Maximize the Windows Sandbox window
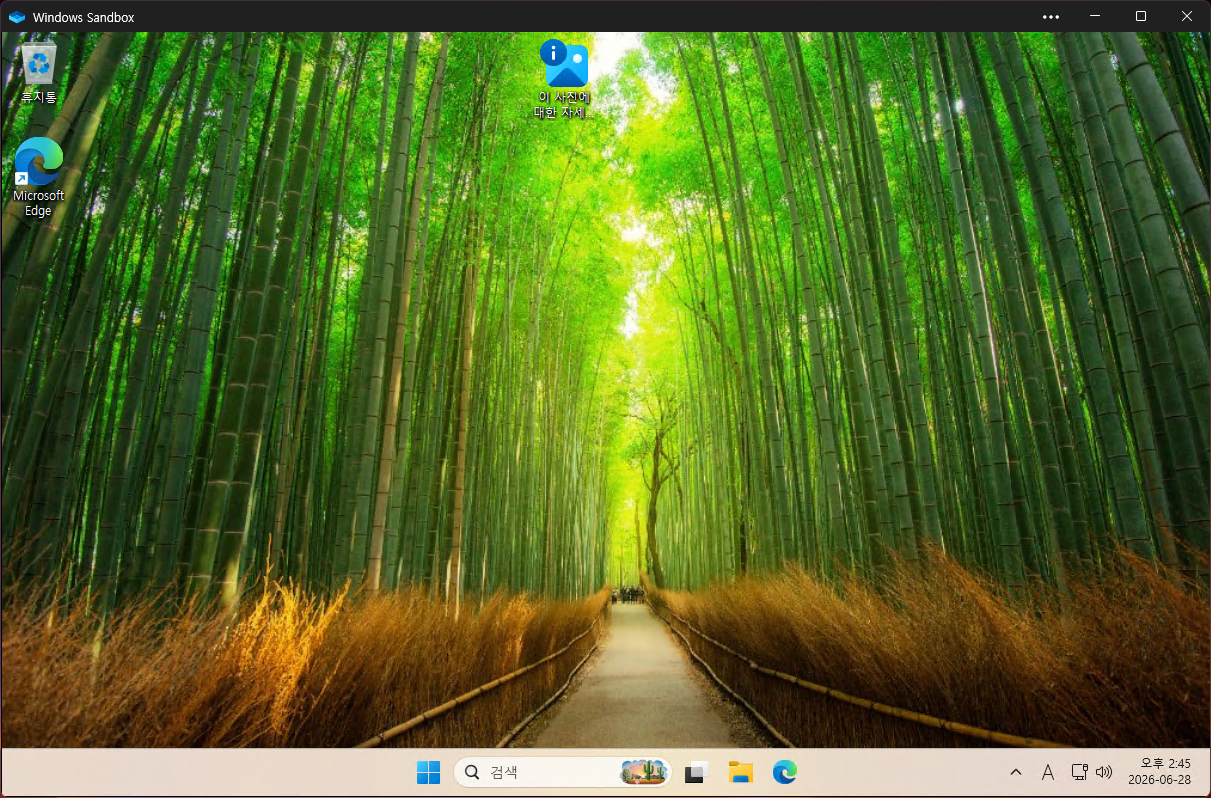Screen dimensions: 1211x798 [x=1141, y=17]
